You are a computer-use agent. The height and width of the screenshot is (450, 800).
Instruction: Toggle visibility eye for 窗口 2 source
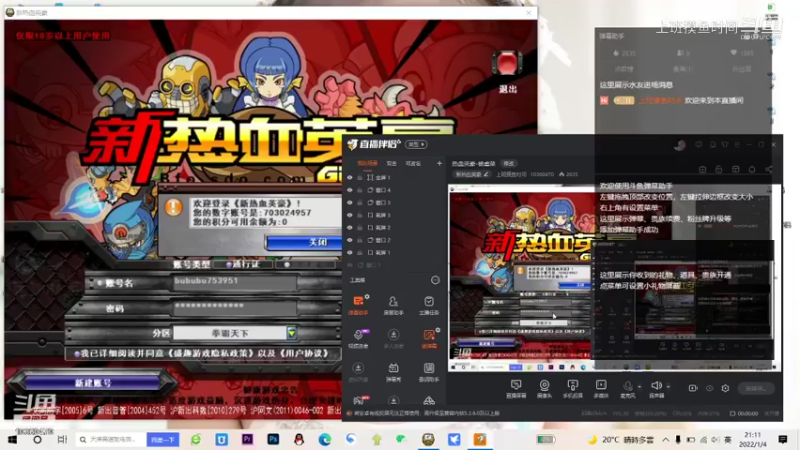(x=349, y=240)
